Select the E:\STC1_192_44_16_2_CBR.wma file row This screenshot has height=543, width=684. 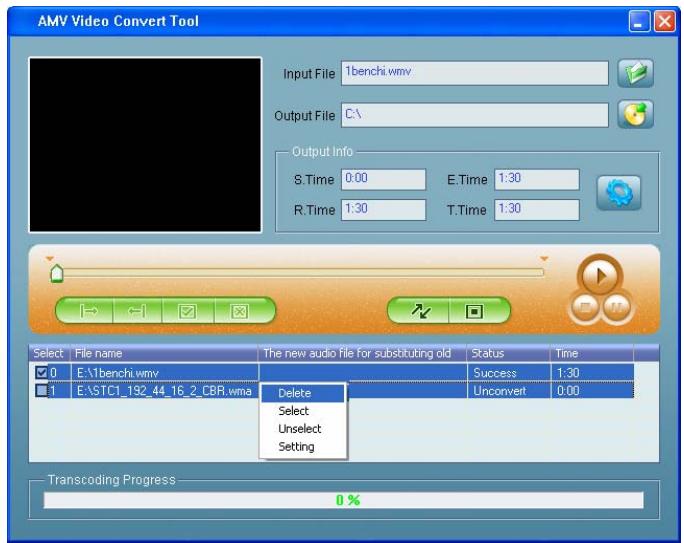pos(332,390)
